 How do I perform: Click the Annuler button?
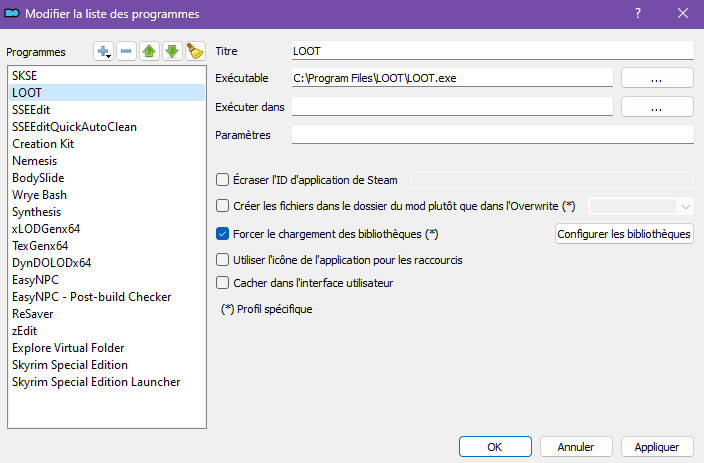coord(576,447)
